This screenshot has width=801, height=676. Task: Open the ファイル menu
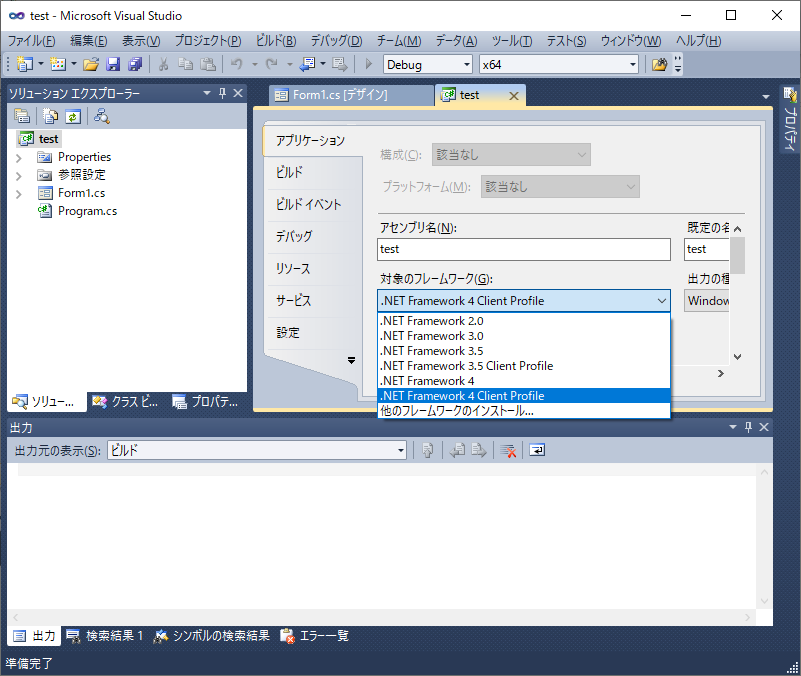[32, 40]
